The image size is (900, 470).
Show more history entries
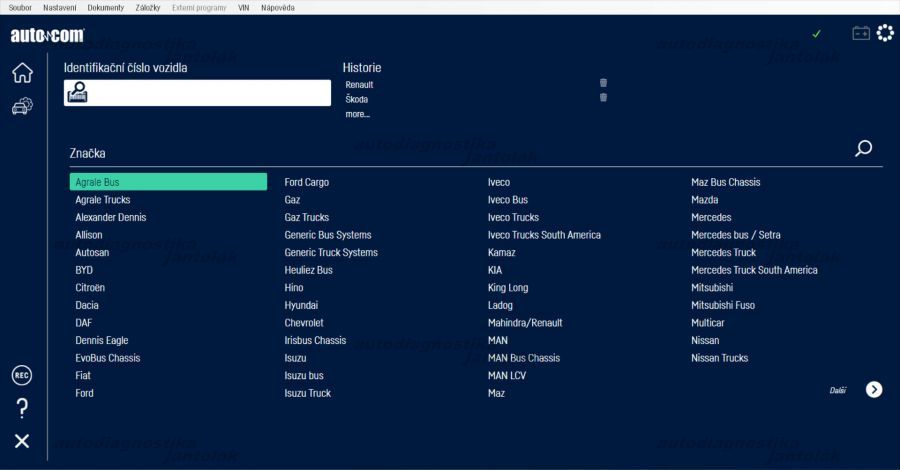(x=357, y=114)
